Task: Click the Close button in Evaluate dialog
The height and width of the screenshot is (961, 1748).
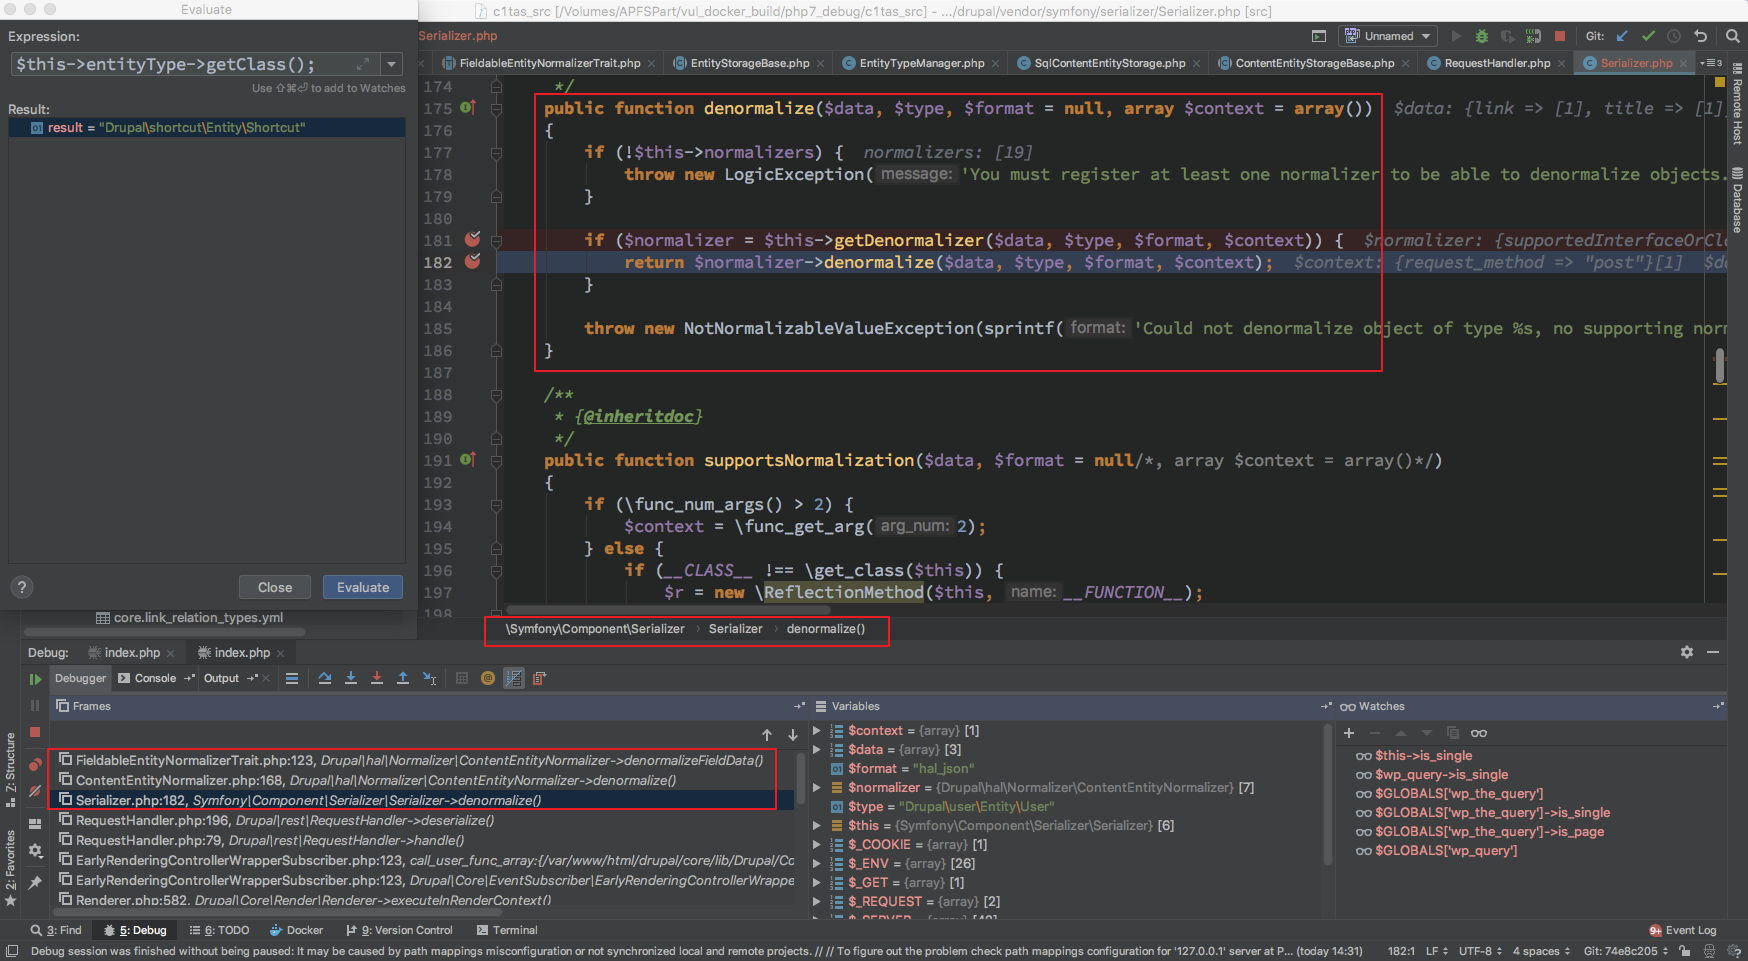Action: point(275,587)
